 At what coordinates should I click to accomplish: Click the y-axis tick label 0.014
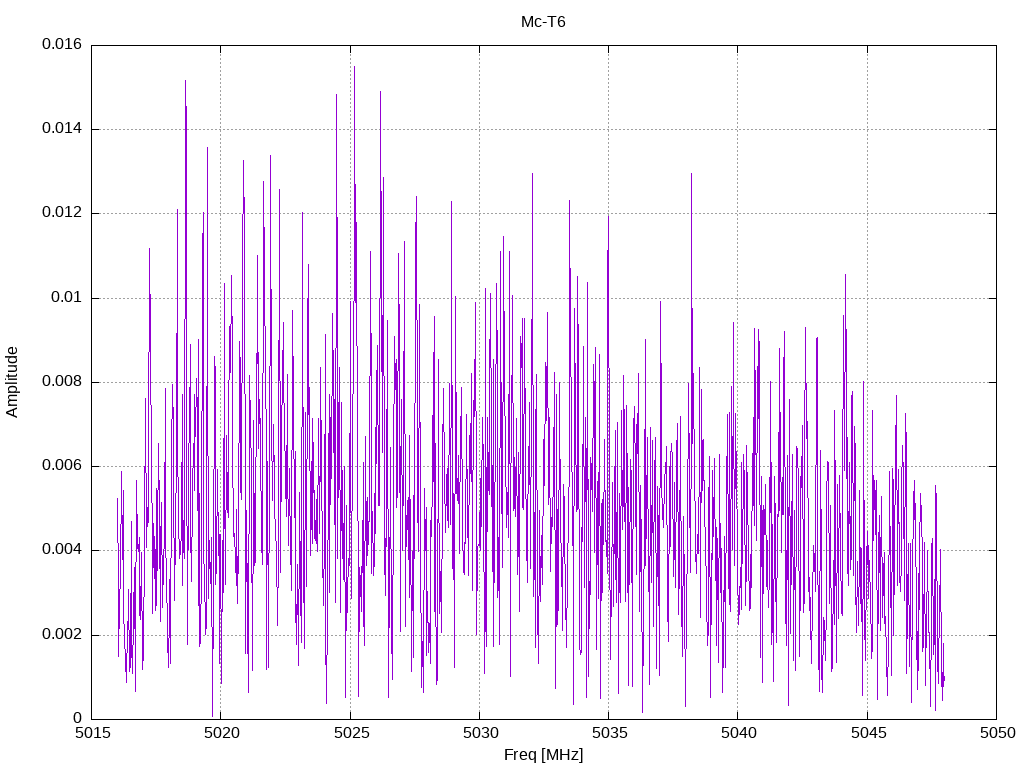click(x=62, y=129)
